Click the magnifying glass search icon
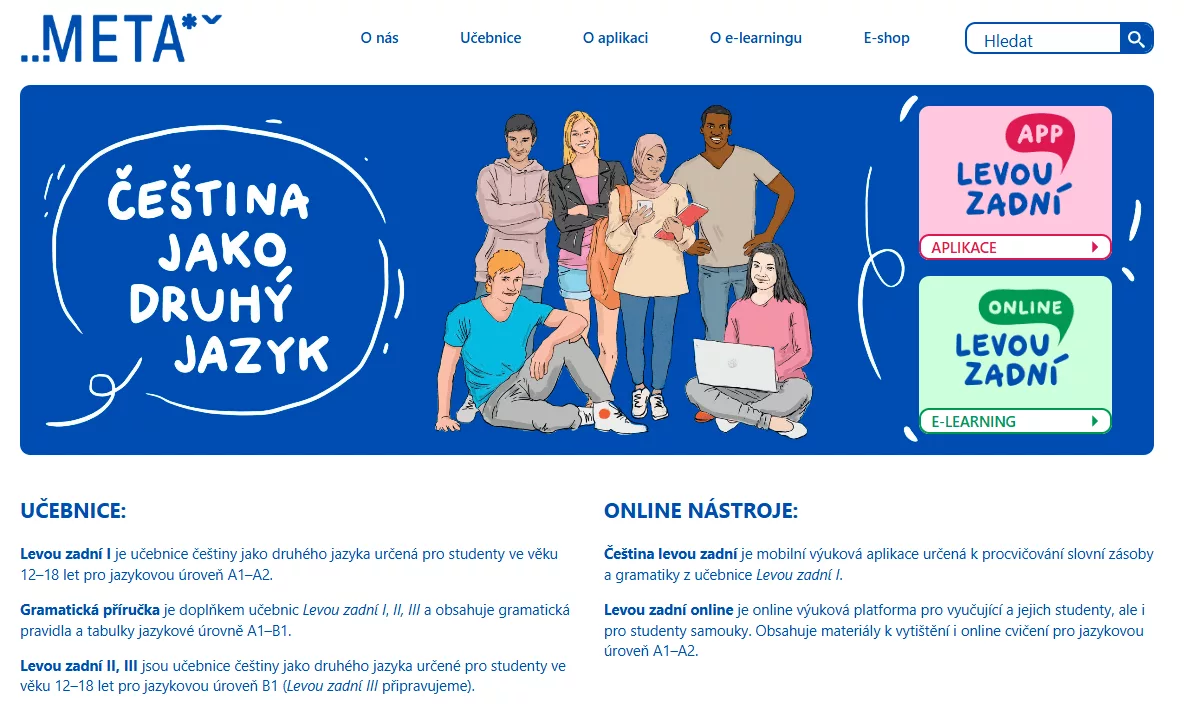1184x727 pixels. click(1136, 39)
